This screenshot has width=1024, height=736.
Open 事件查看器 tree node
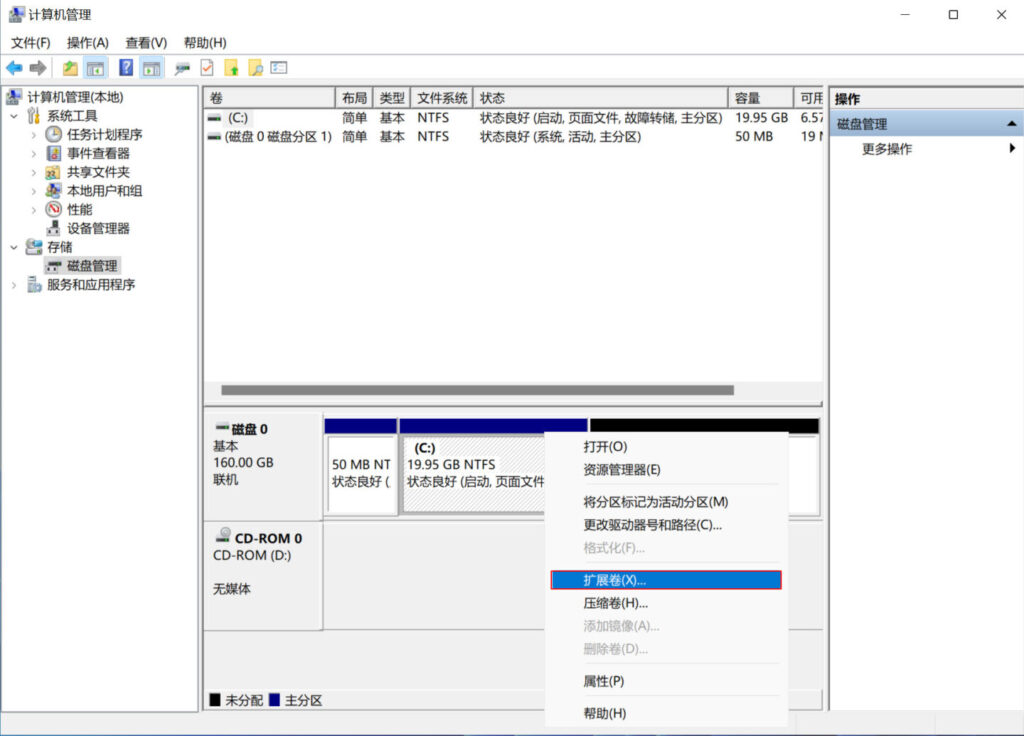[98, 153]
